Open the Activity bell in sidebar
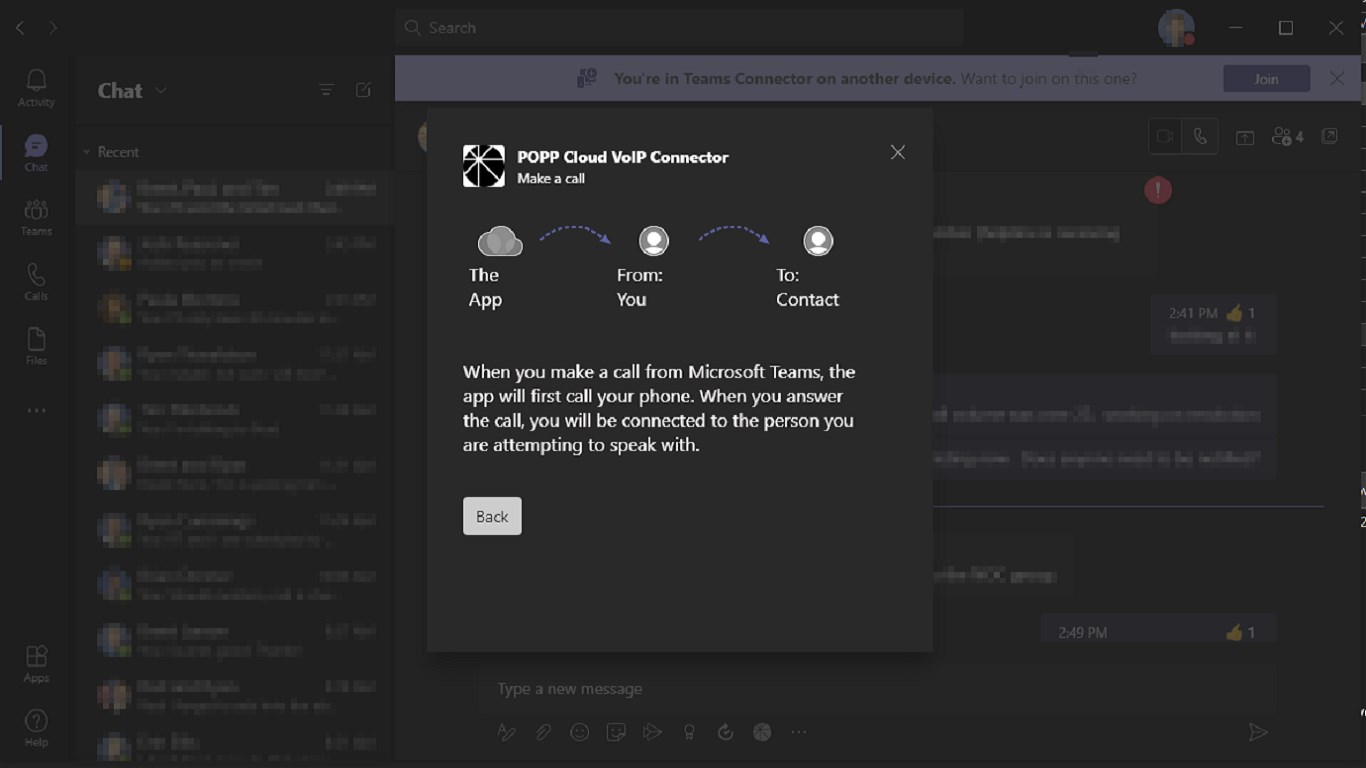Image resolution: width=1366 pixels, height=768 pixels. tap(36, 88)
